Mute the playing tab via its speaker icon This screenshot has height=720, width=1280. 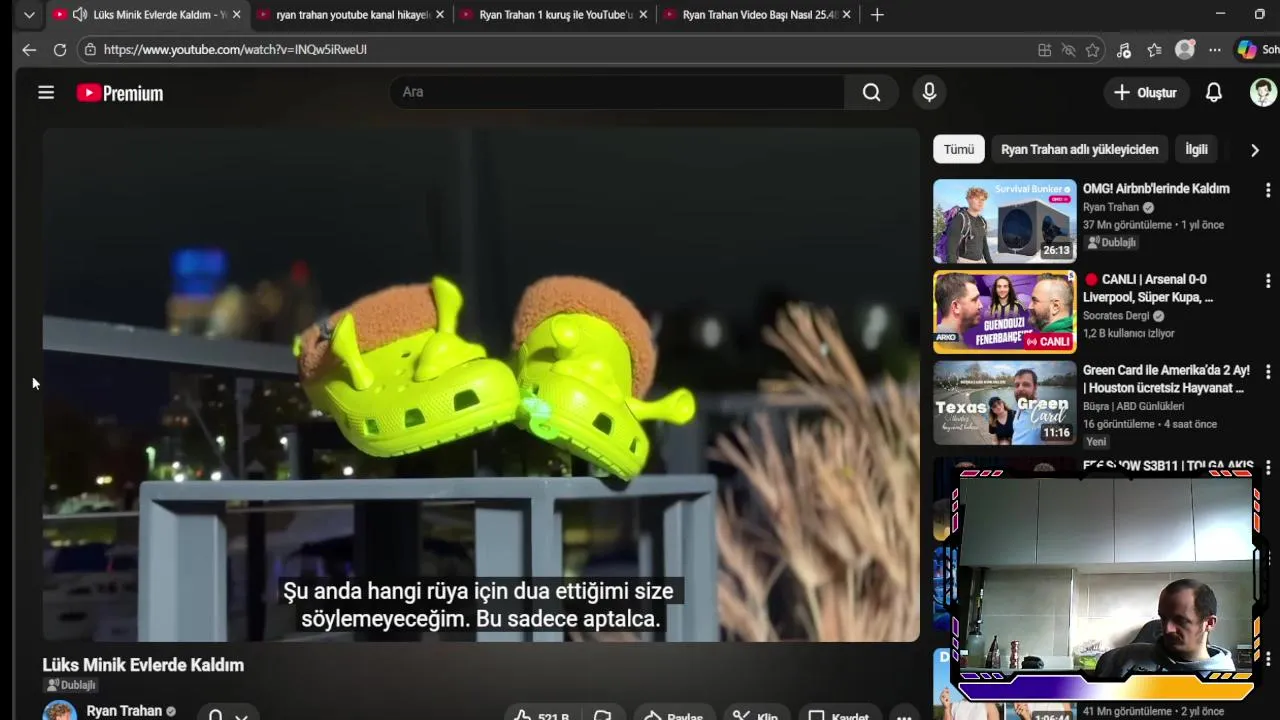coord(80,15)
